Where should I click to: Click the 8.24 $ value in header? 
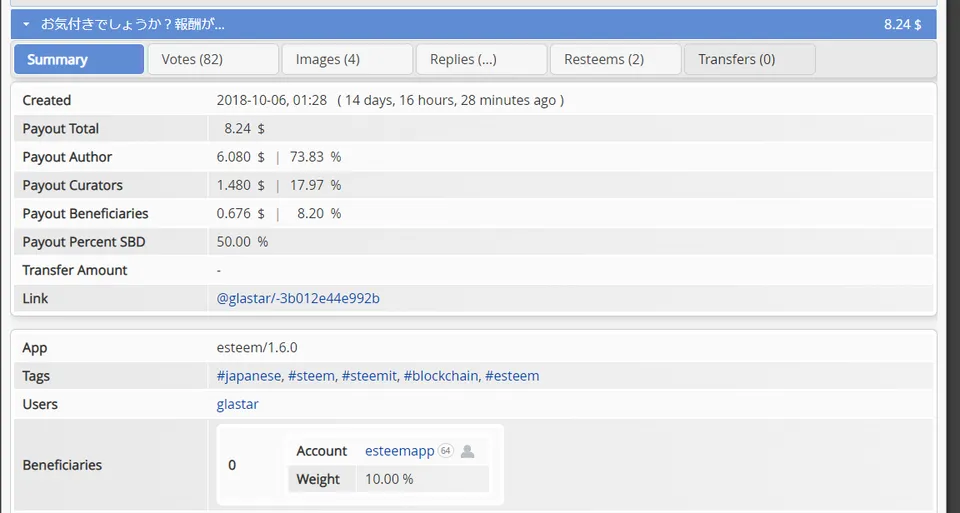(902, 24)
